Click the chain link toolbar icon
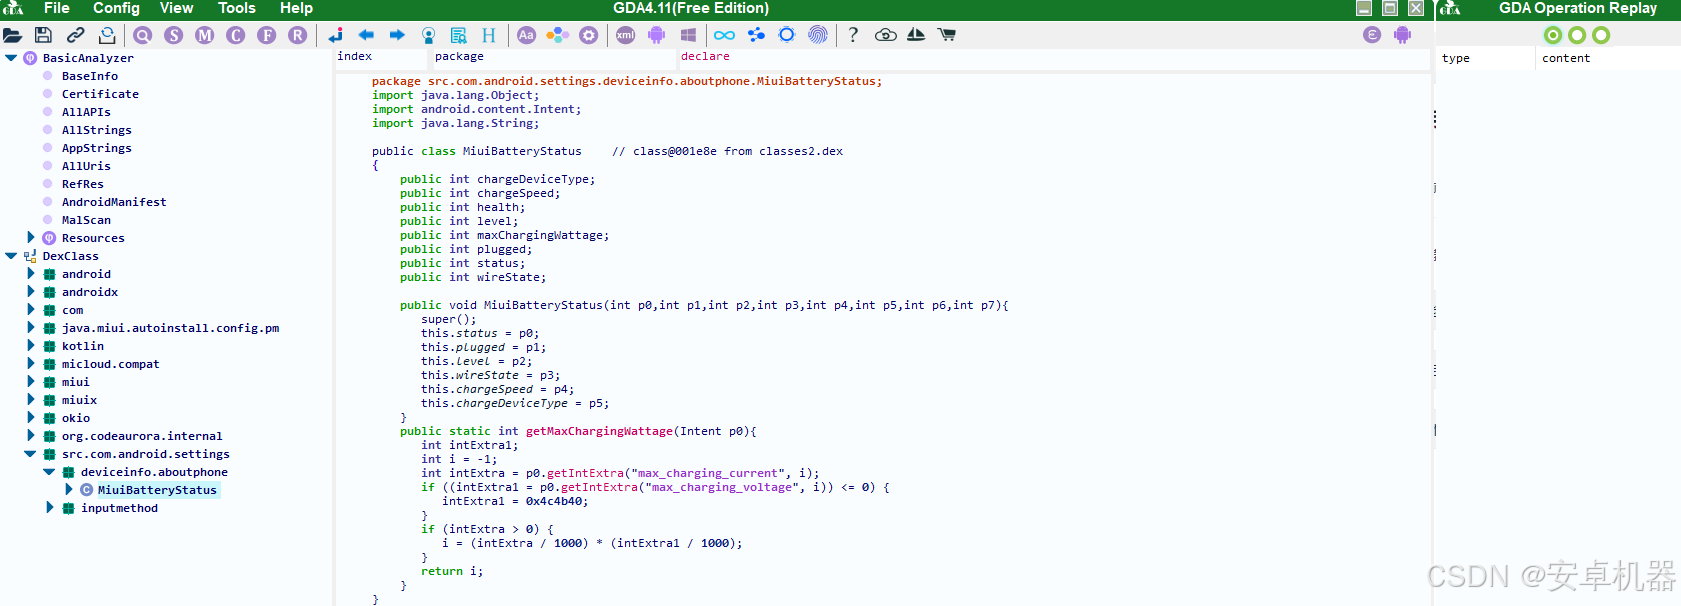The height and width of the screenshot is (606, 1681). pyautogui.click(x=75, y=35)
